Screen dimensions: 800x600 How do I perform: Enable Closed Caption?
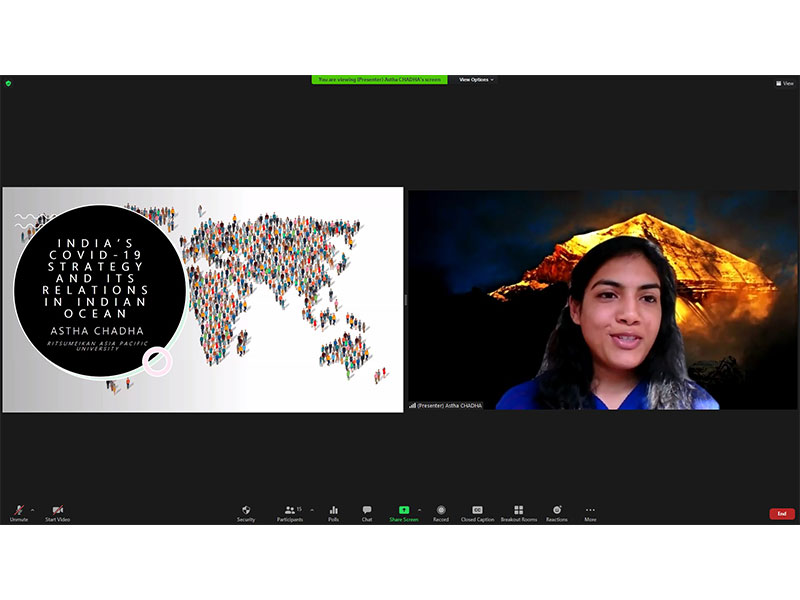click(x=477, y=512)
